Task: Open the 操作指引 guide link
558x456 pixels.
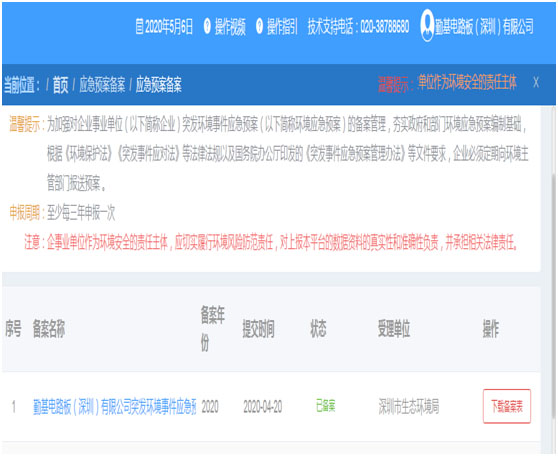Action: pos(282,27)
